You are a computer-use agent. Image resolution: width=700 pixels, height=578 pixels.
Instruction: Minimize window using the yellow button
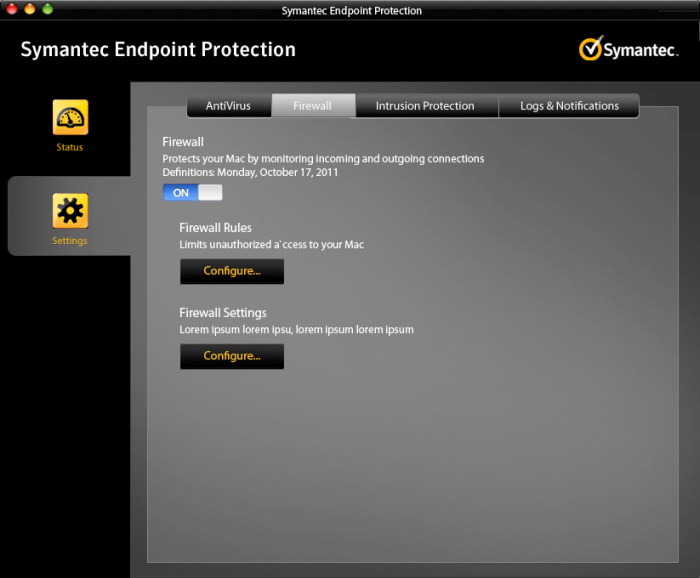(x=29, y=9)
